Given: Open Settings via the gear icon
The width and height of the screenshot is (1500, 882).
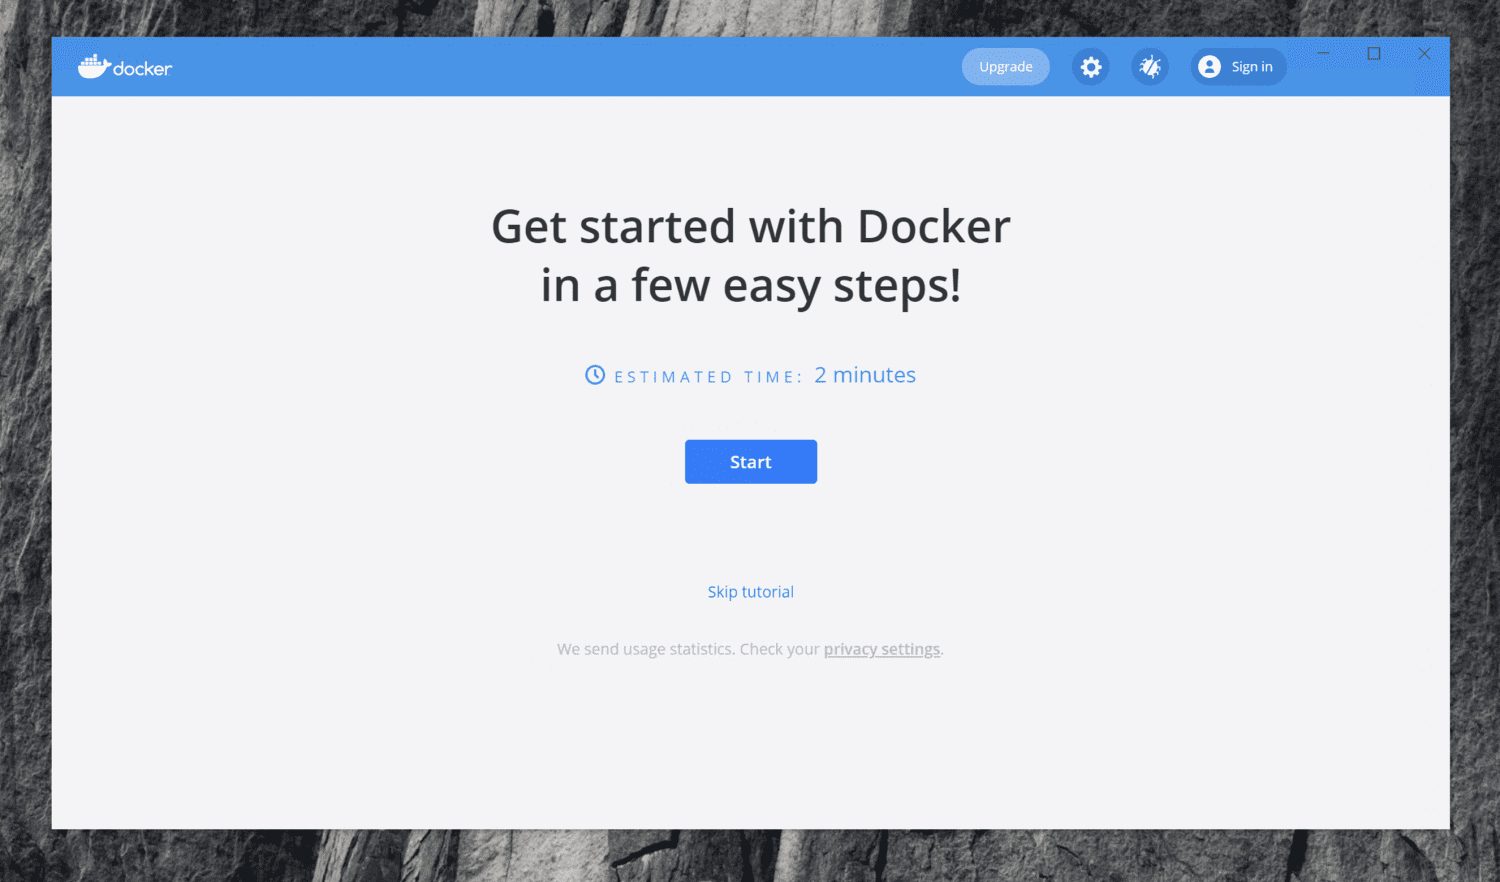Looking at the screenshot, I should click(1091, 67).
